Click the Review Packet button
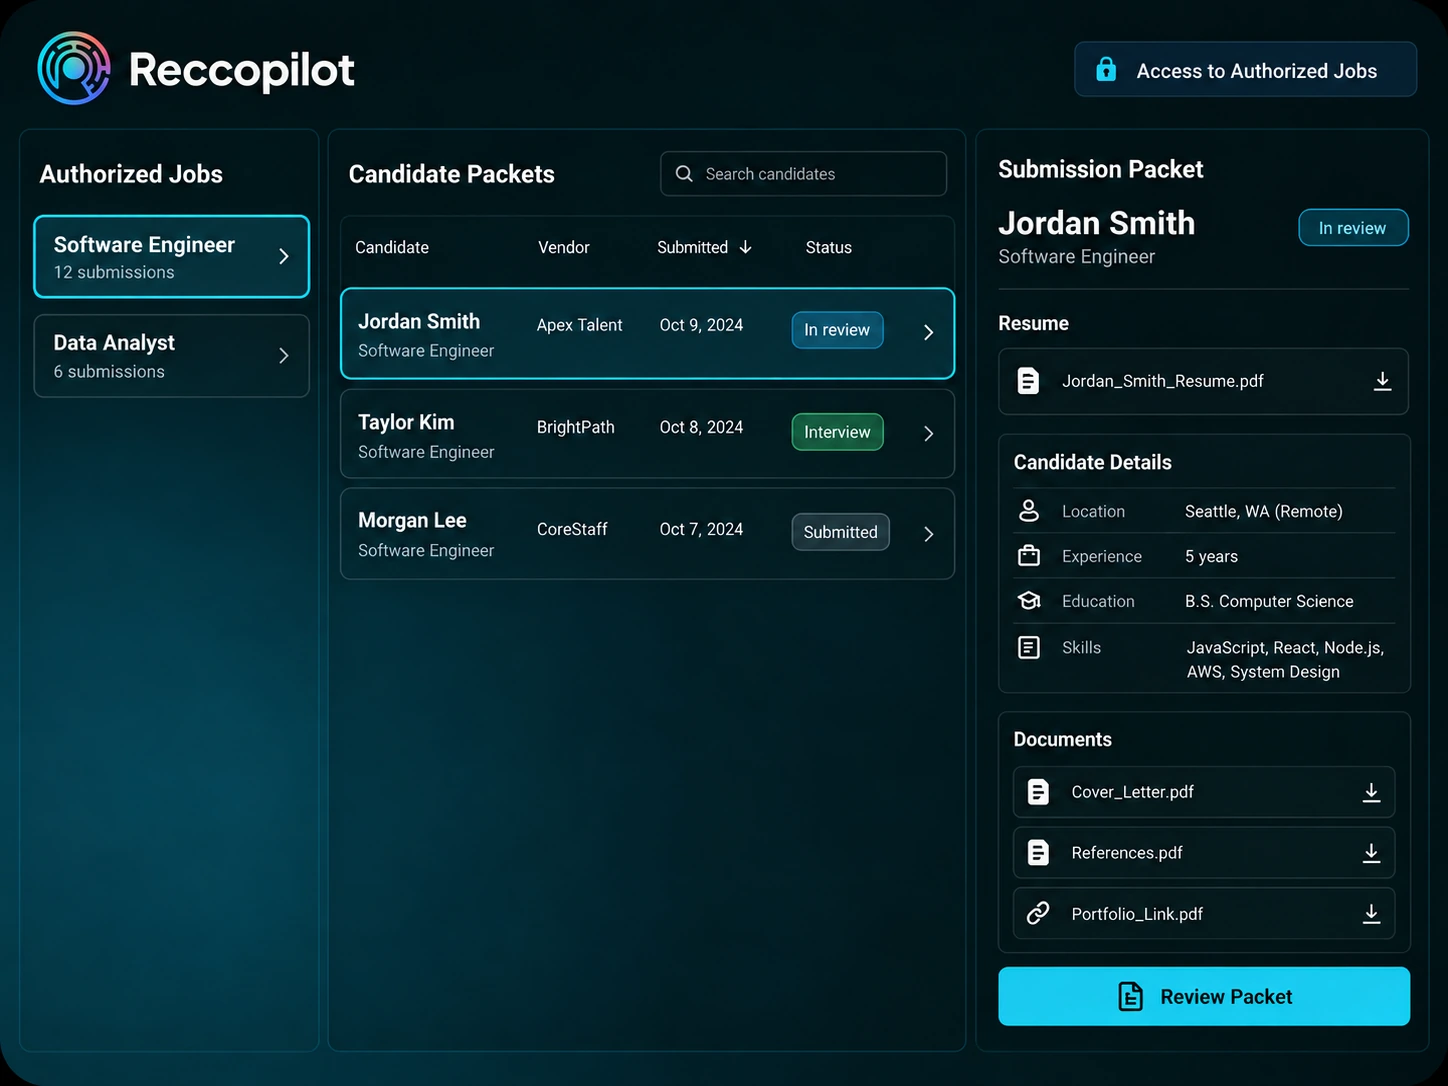 point(1204,996)
